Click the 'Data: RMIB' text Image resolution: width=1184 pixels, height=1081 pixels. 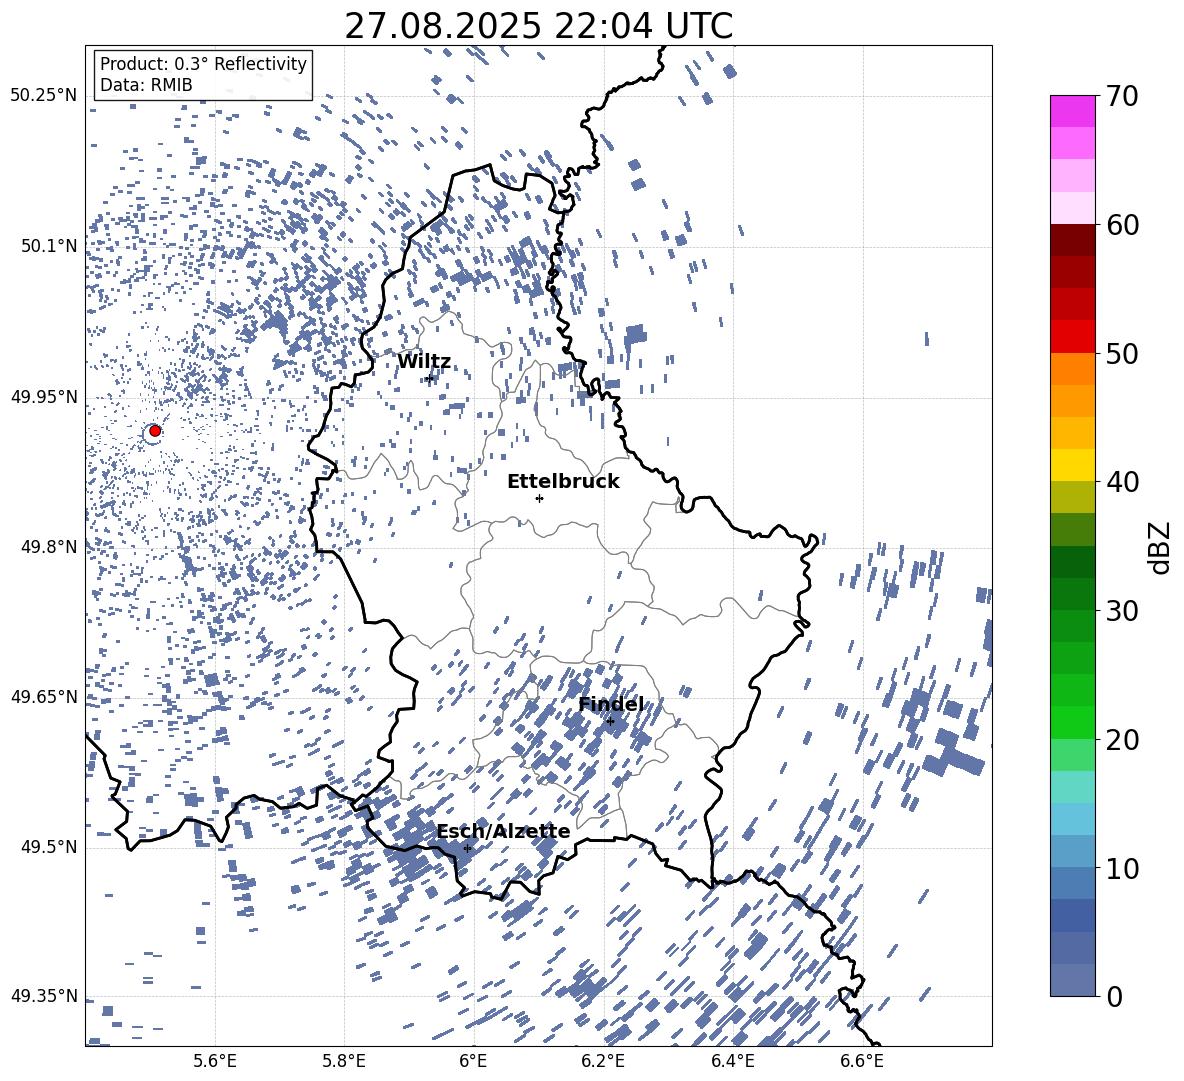coord(146,85)
